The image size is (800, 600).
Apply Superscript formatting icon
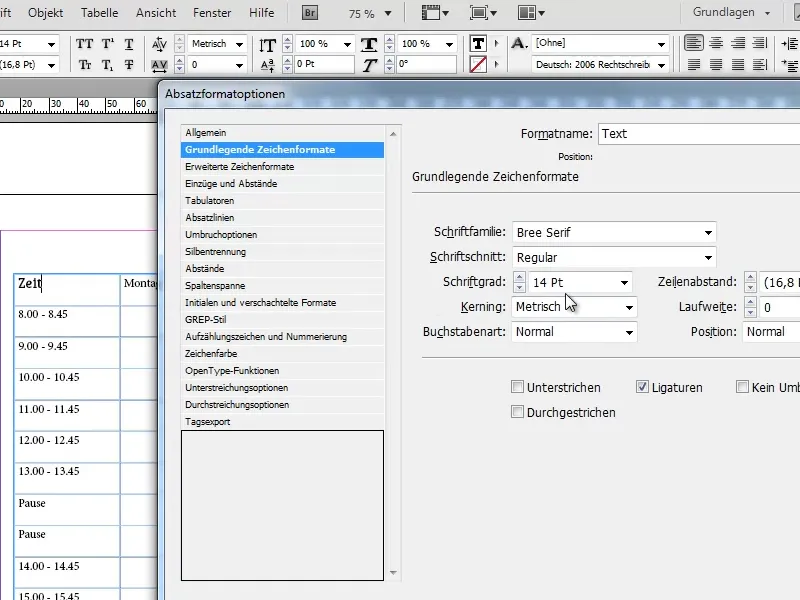108,44
